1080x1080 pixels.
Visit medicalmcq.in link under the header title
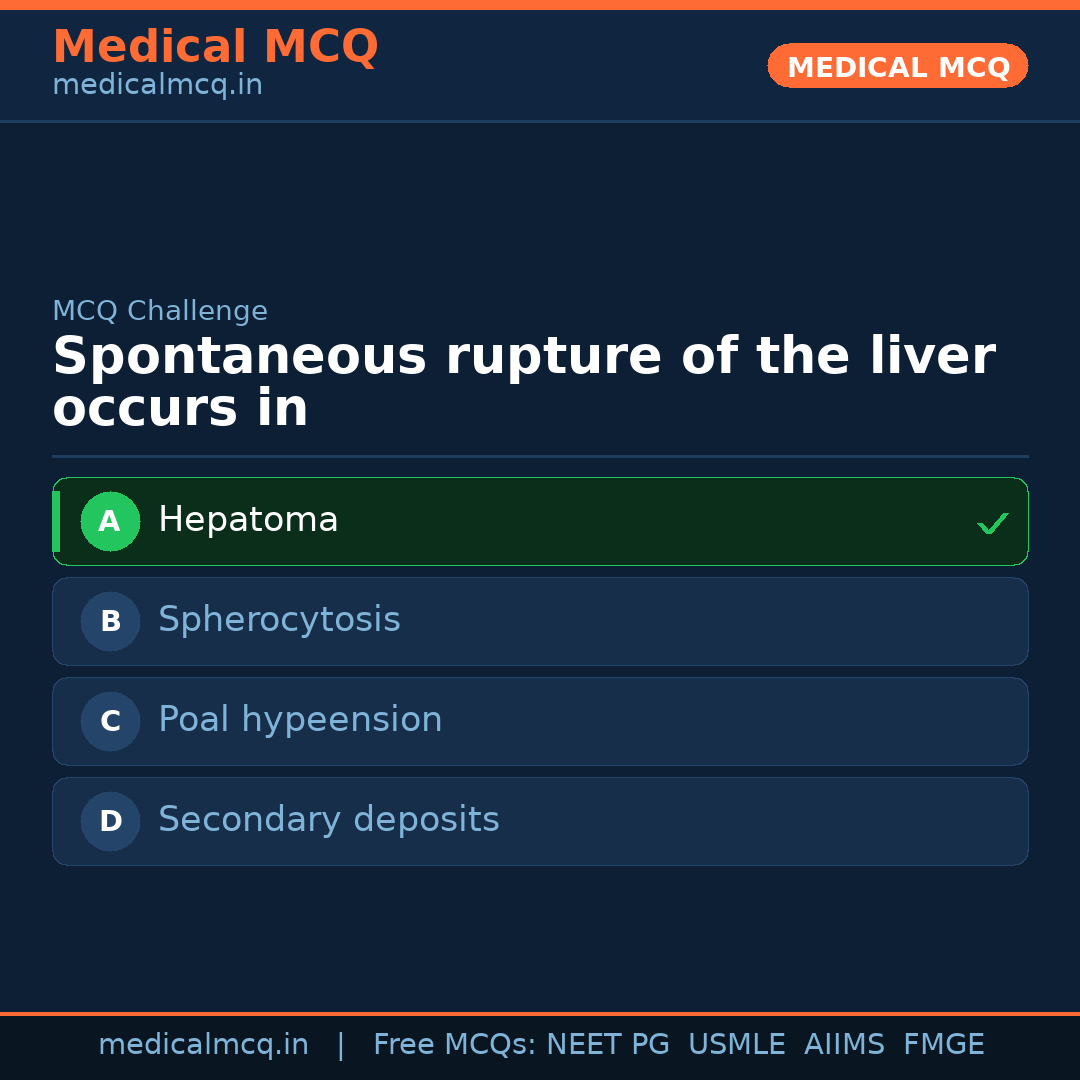click(157, 85)
